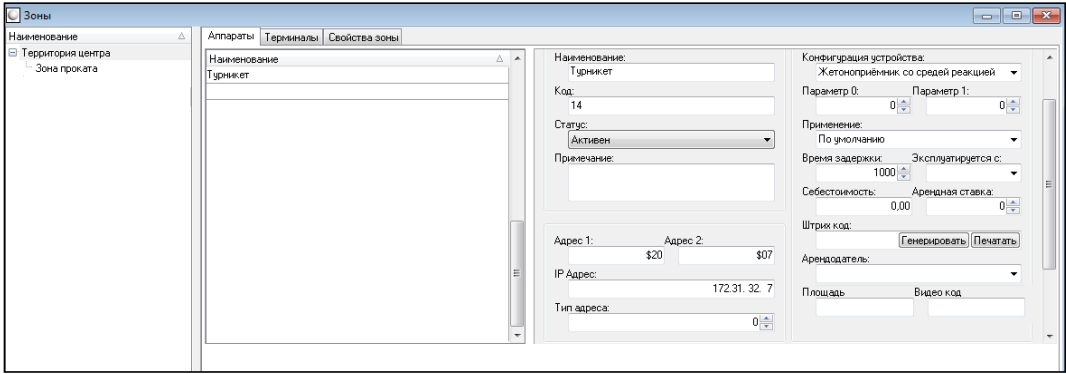
Task: Click the Примечание text area
Action: tap(671, 182)
